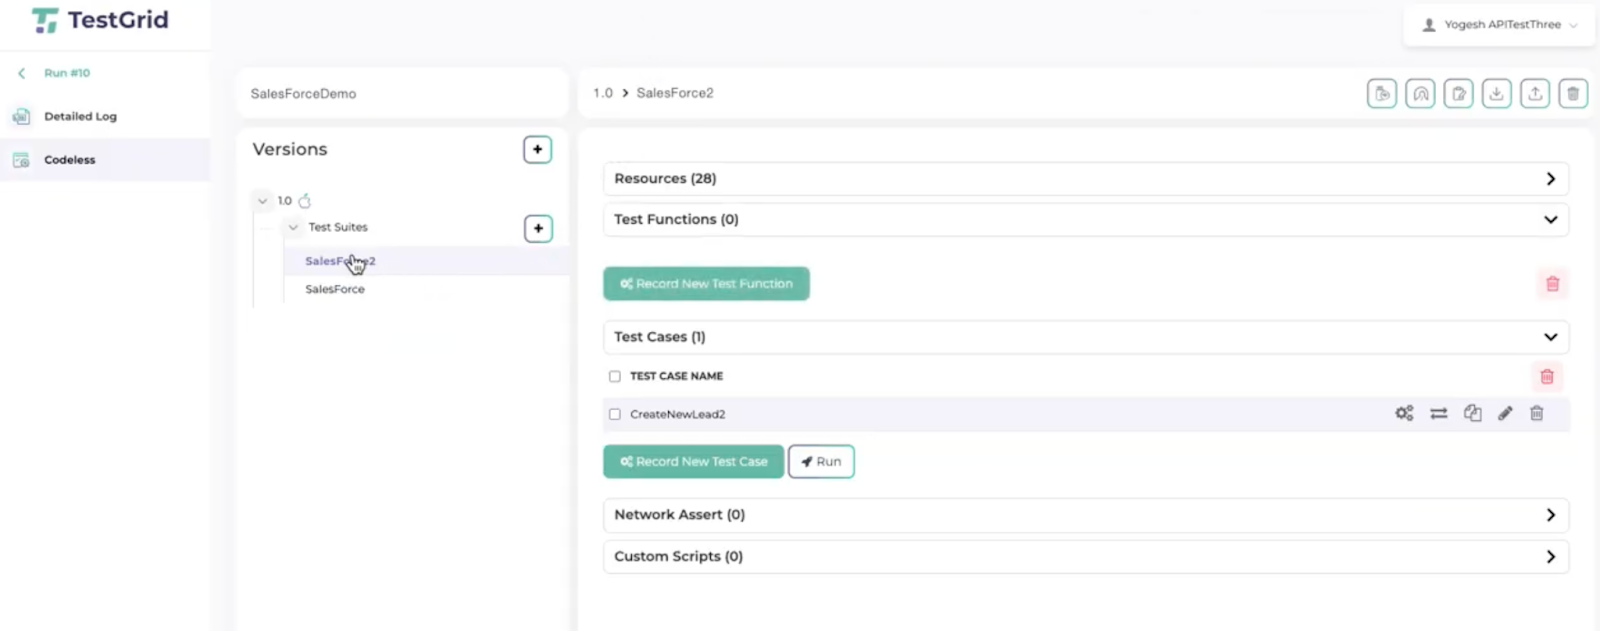Click the SalesForceDemo project name
This screenshot has width=1600, height=631.
coord(303,94)
